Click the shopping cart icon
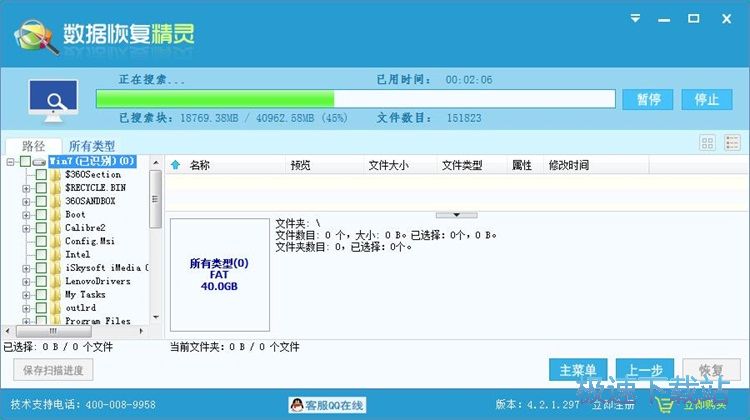Image resolution: width=750 pixels, height=420 pixels. (664, 406)
